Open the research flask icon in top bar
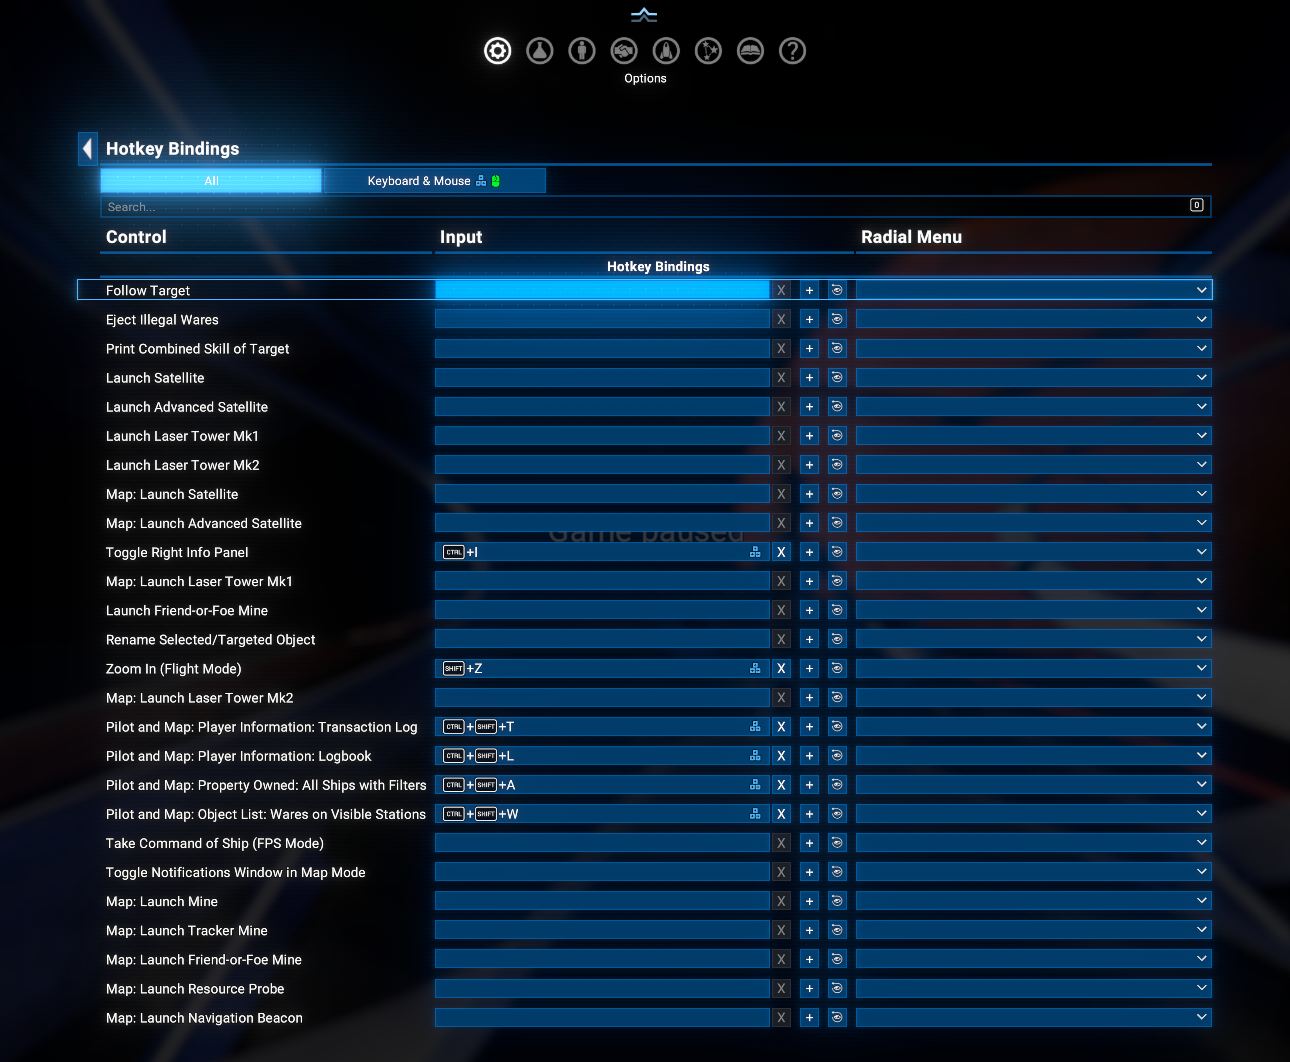This screenshot has height=1062, width=1290. point(540,51)
